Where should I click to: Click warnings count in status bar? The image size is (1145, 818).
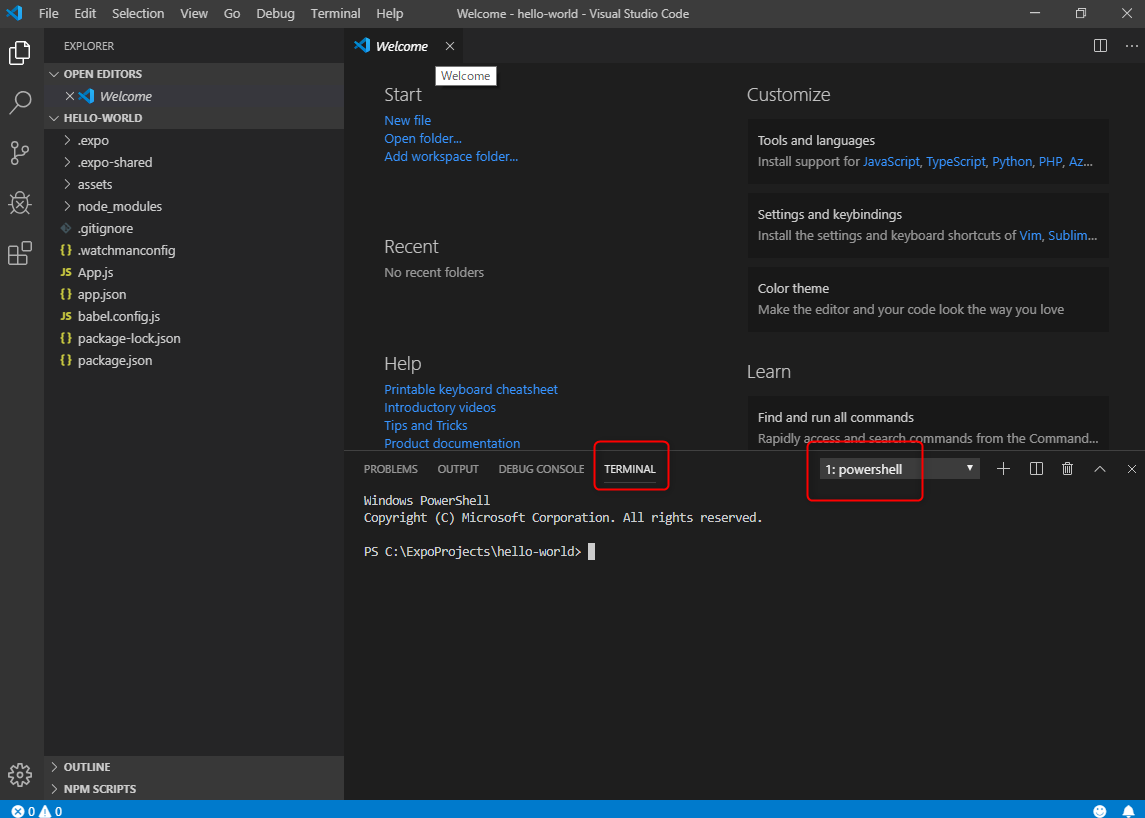coord(50,811)
